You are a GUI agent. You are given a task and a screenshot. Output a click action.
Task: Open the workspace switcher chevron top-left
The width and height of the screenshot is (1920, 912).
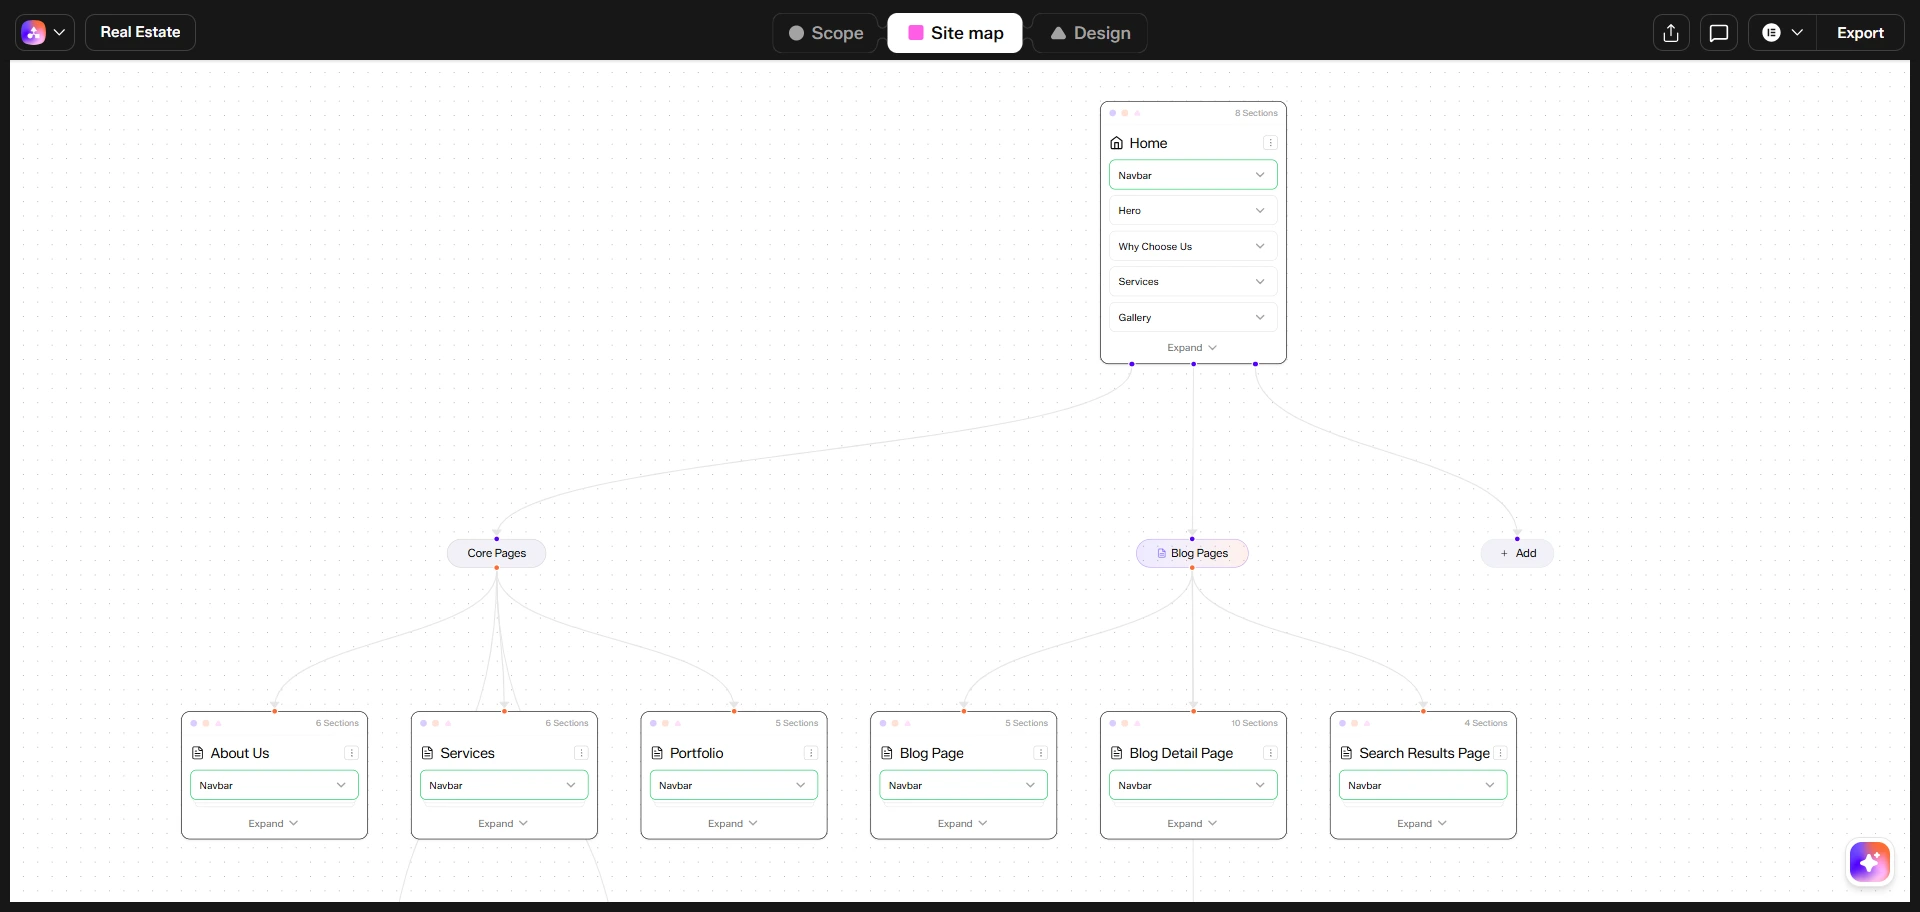click(x=60, y=32)
